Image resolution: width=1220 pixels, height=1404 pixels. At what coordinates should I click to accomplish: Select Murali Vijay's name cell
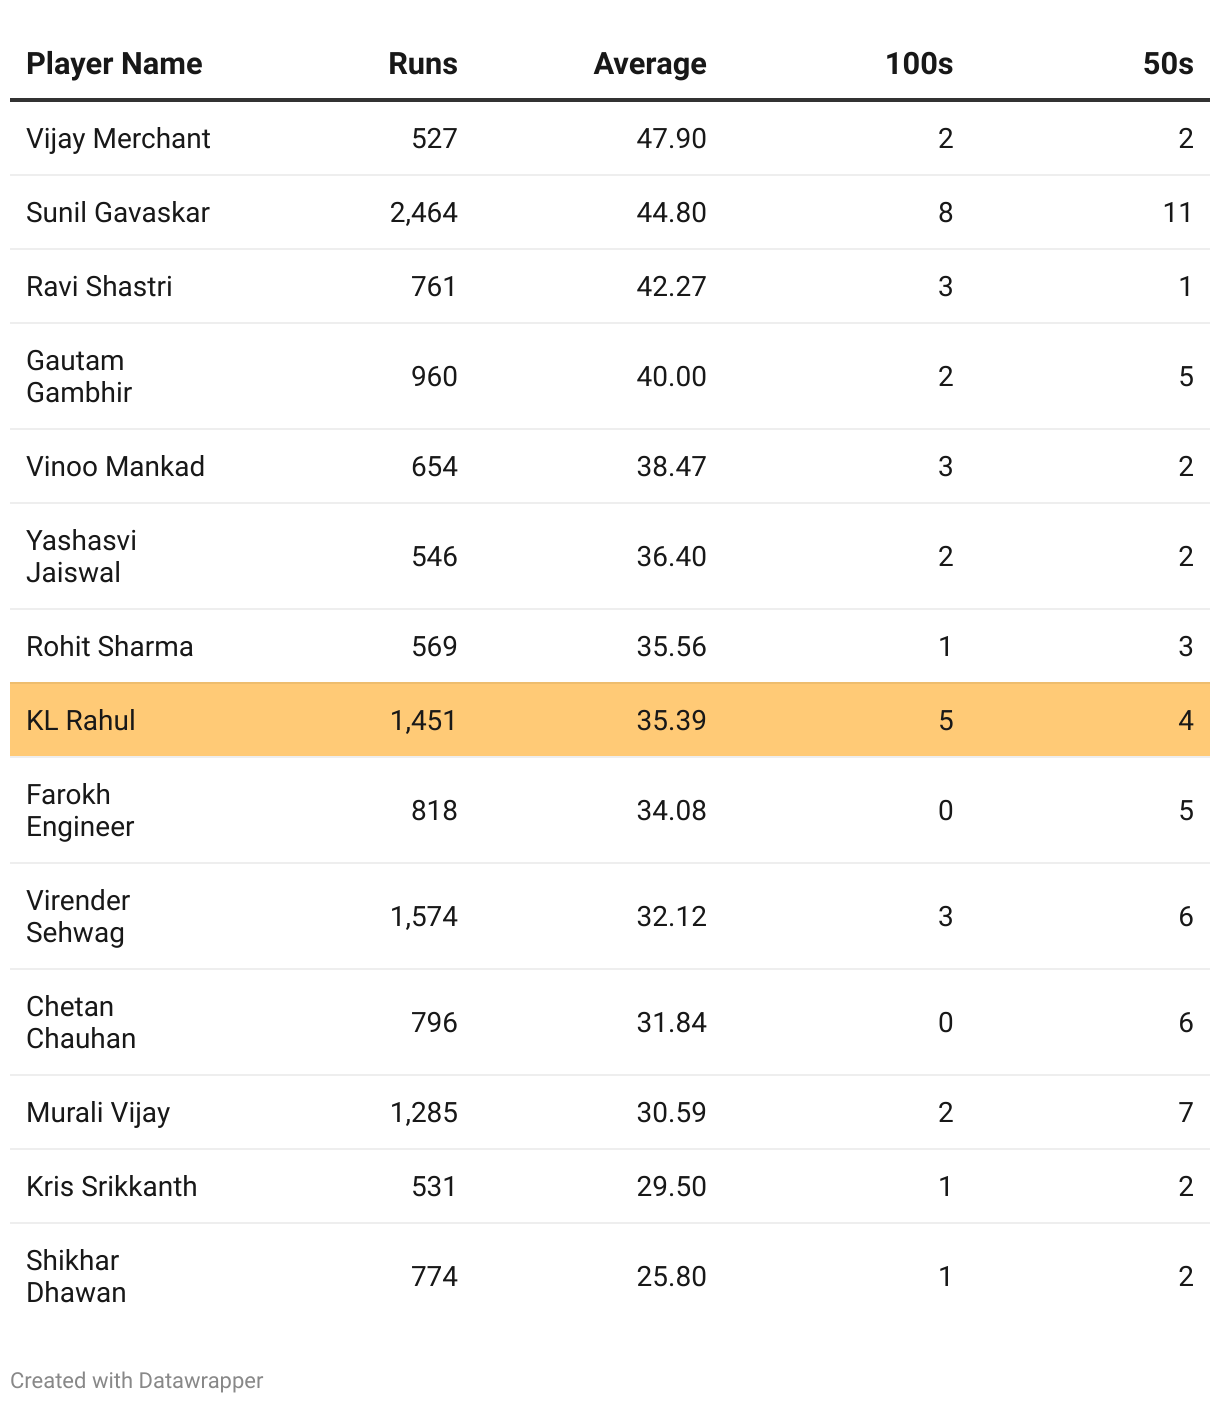click(98, 1112)
